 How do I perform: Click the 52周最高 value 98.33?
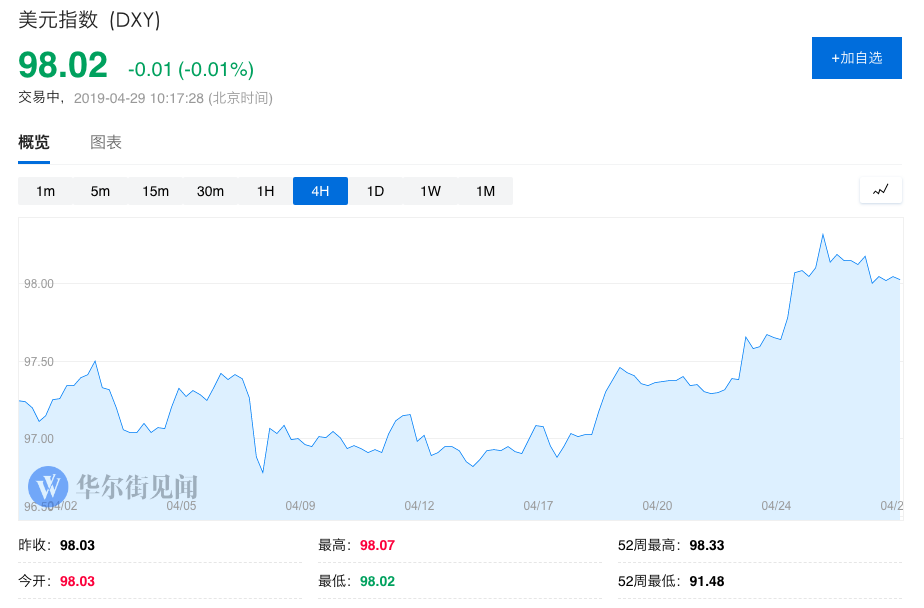point(707,545)
